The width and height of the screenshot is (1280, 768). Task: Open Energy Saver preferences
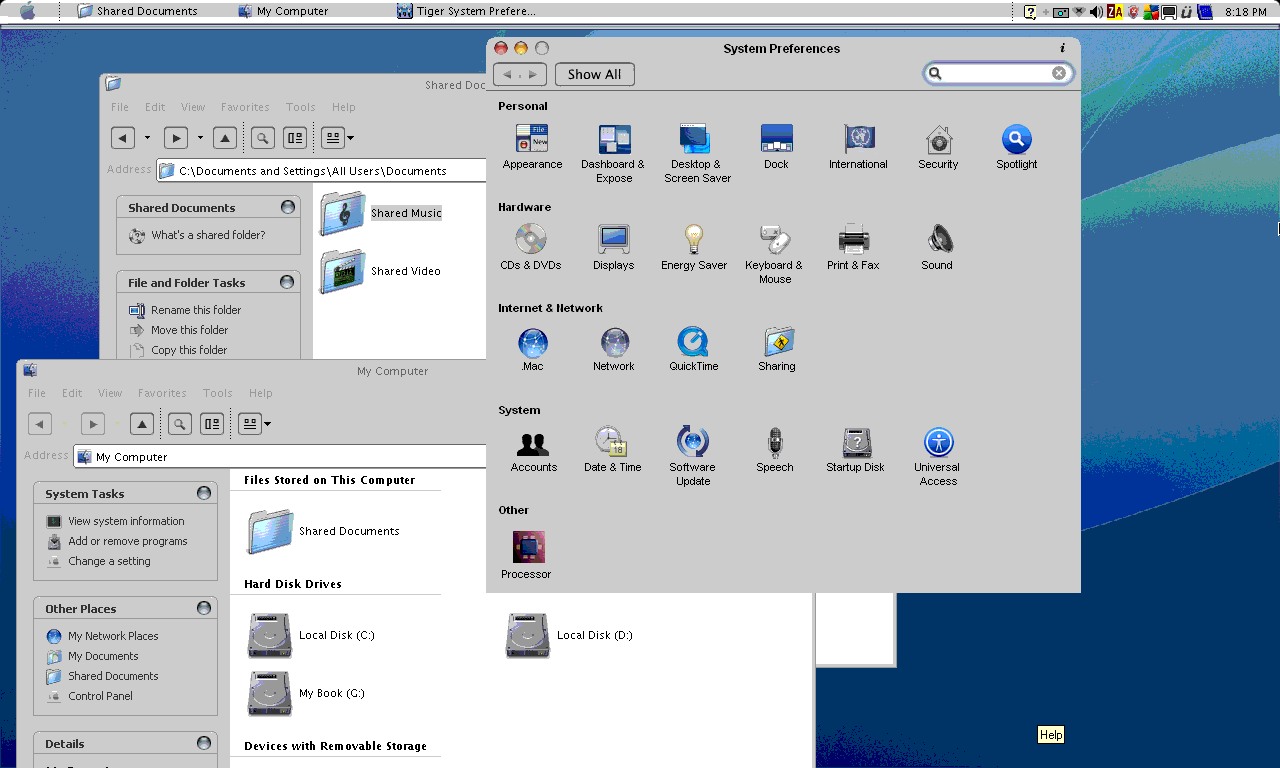pyautogui.click(x=694, y=248)
